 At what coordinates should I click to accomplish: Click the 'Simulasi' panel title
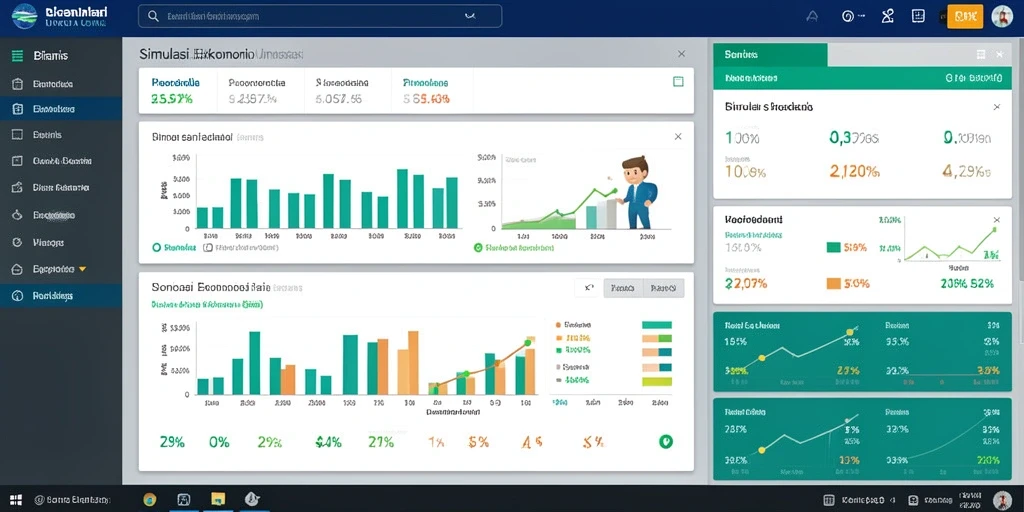(x=222, y=55)
